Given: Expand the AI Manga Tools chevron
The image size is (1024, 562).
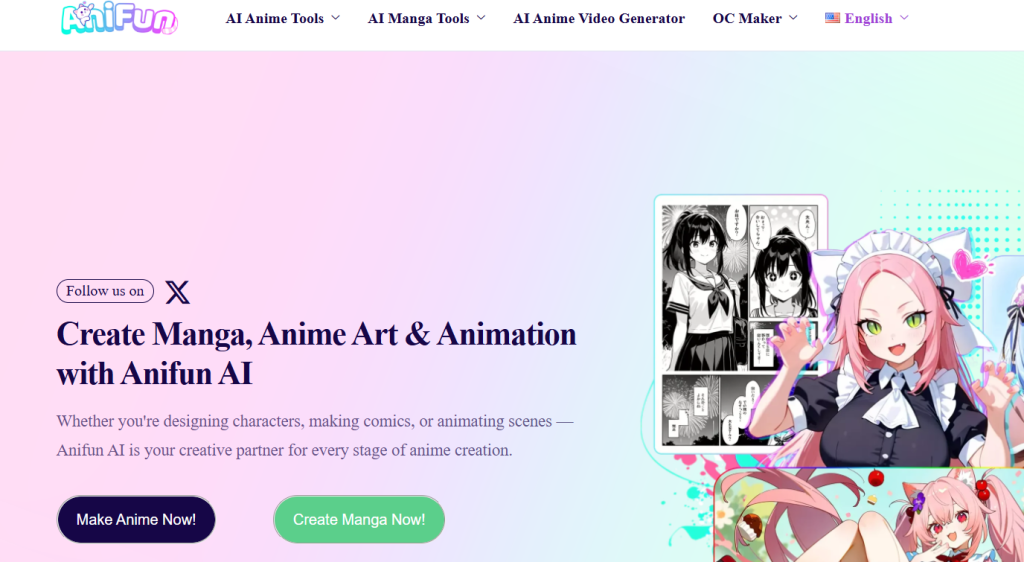Looking at the screenshot, I should tap(481, 18).
